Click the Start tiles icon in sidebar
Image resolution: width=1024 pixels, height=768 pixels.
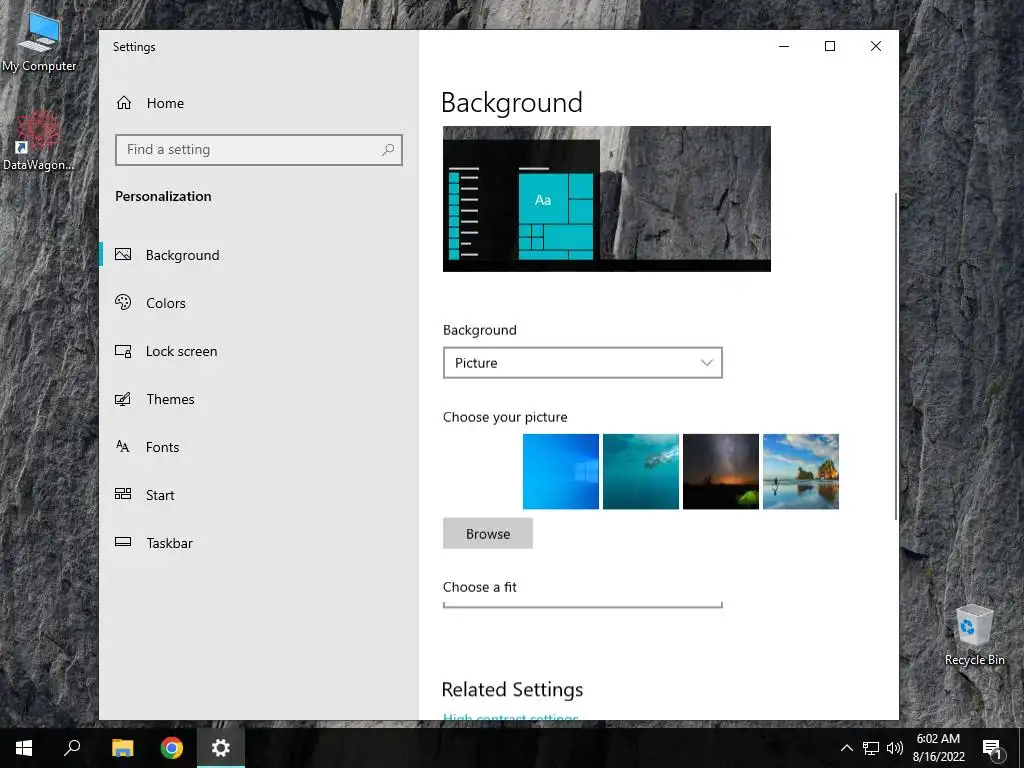[123, 494]
